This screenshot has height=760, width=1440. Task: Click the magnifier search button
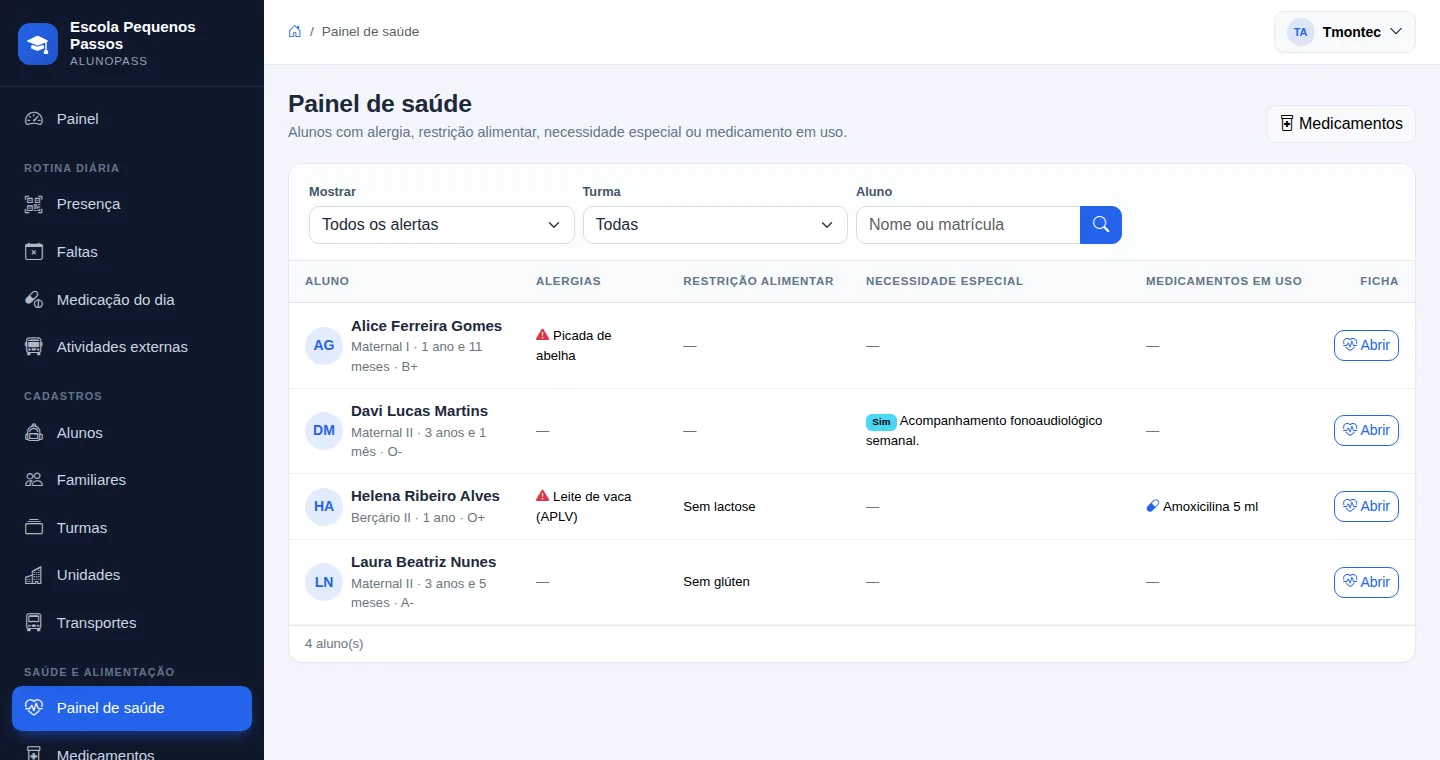tap(1101, 225)
